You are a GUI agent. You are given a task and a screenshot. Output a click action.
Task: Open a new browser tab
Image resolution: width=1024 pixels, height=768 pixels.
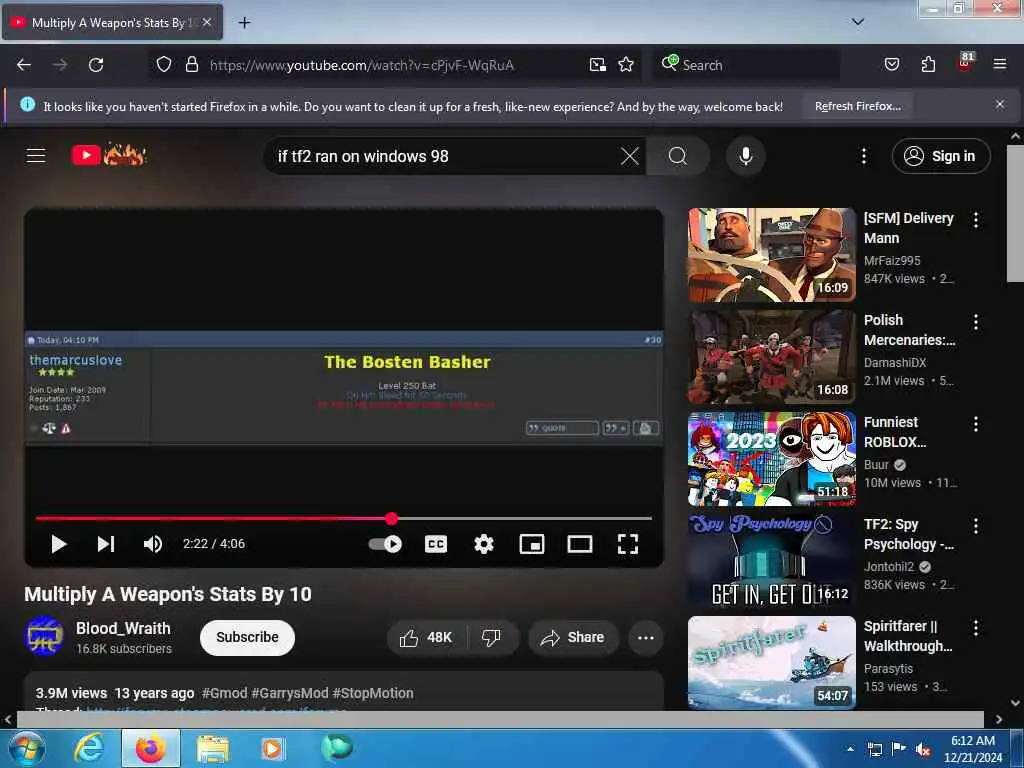click(244, 23)
